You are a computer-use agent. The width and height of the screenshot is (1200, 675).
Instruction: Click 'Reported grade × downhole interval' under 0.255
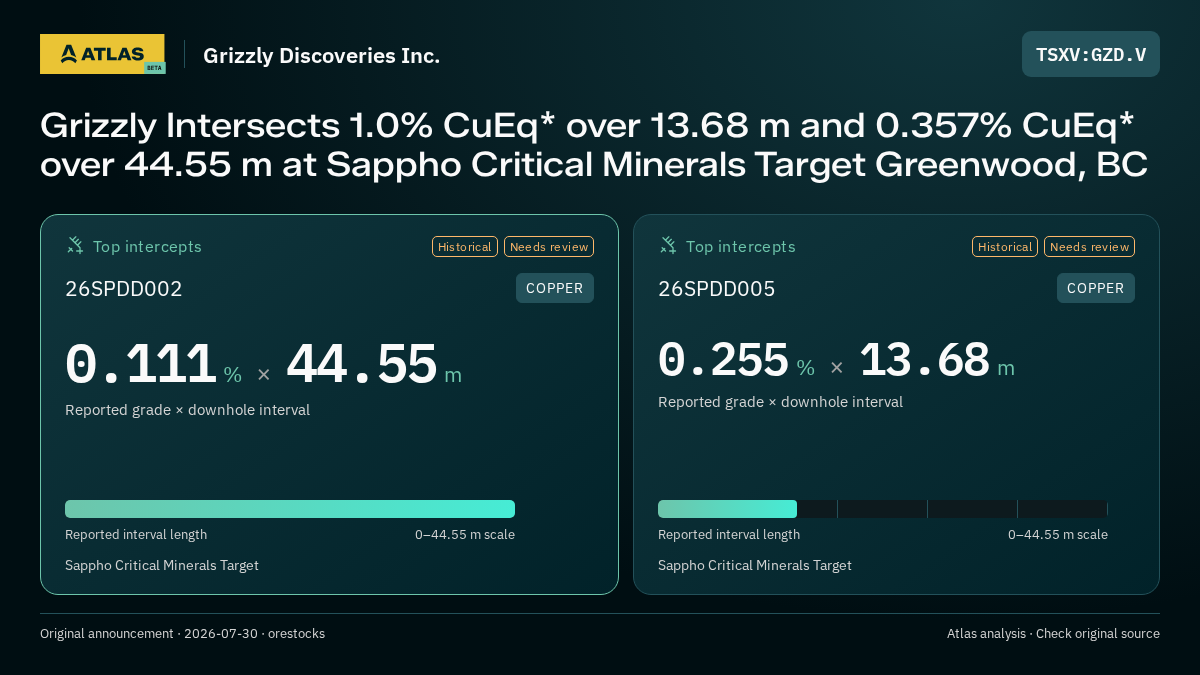pos(780,402)
